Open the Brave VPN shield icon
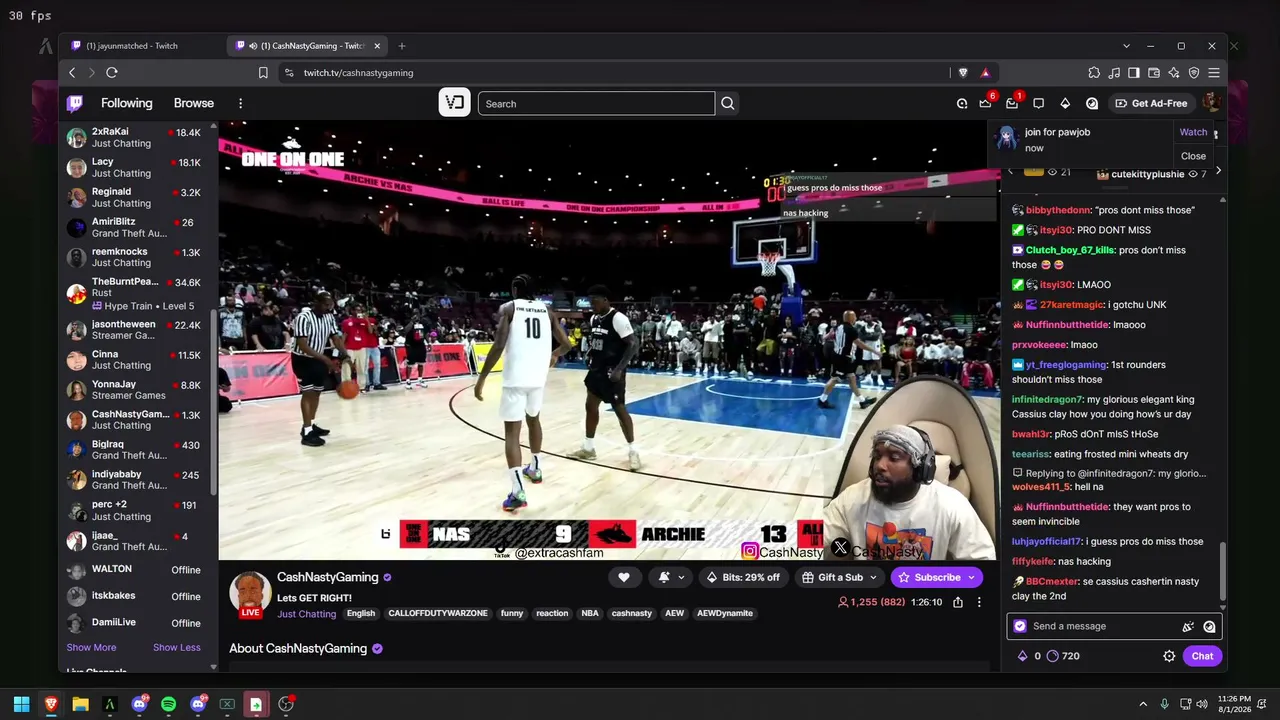This screenshot has height=720, width=1280. click(x=1194, y=73)
